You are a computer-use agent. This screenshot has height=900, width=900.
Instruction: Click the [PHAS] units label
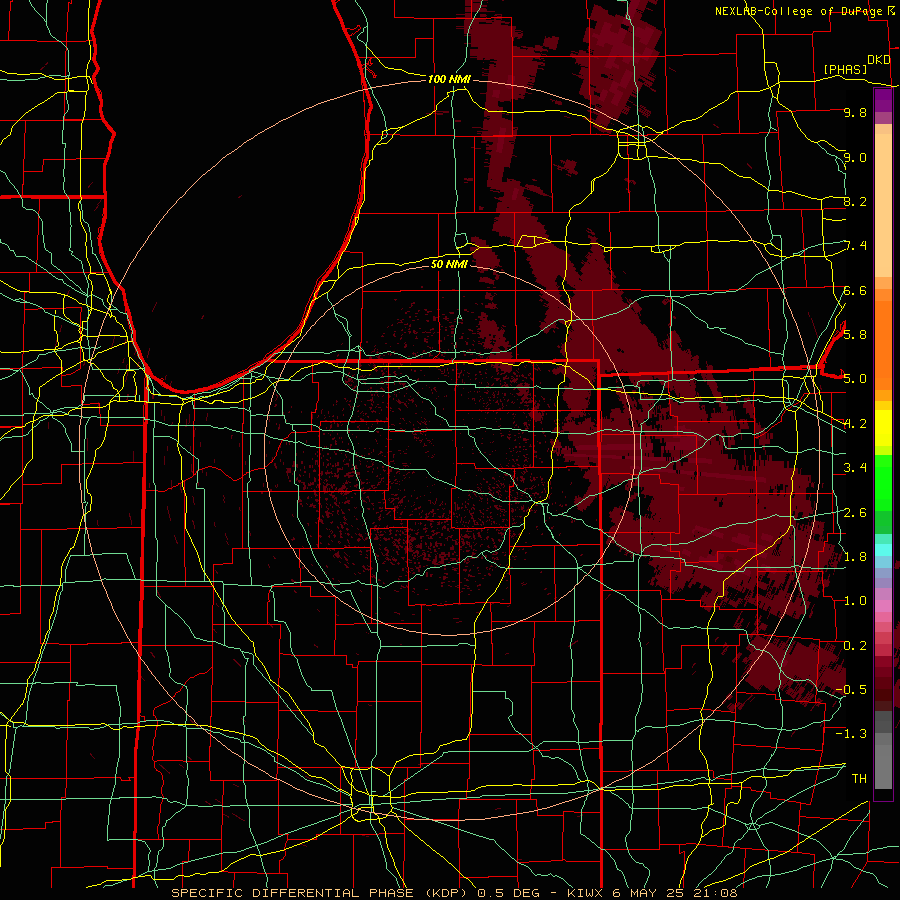(845, 69)
